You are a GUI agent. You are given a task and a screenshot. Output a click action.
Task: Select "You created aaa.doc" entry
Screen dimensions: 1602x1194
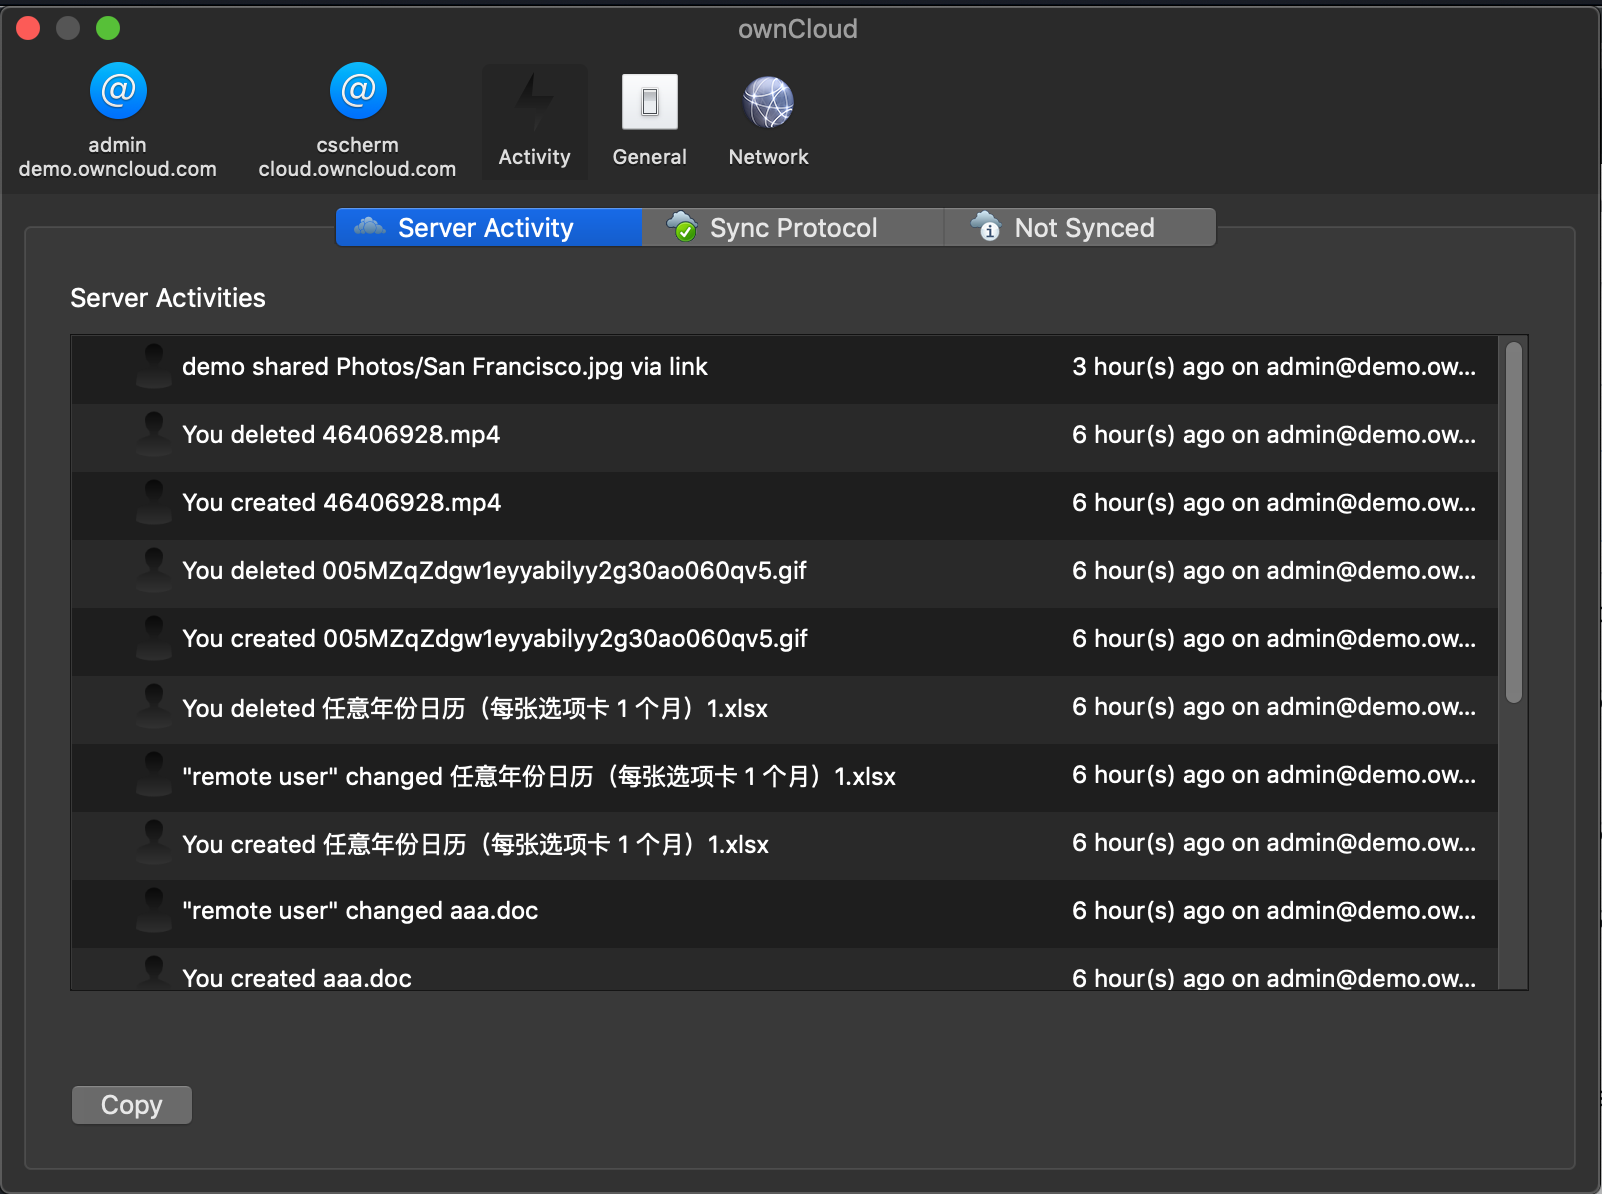297,978
